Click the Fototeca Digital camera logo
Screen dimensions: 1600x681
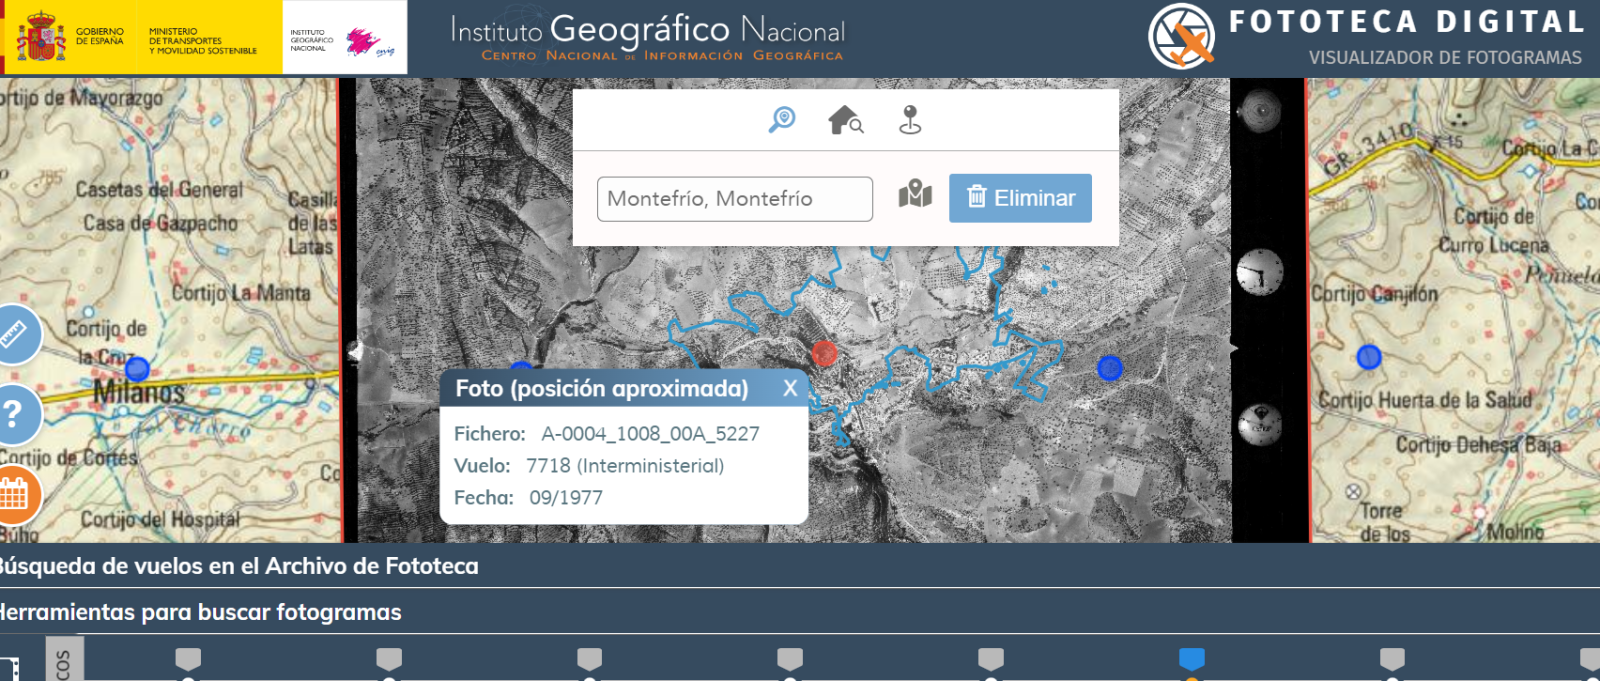click(x=1181, y=37)
